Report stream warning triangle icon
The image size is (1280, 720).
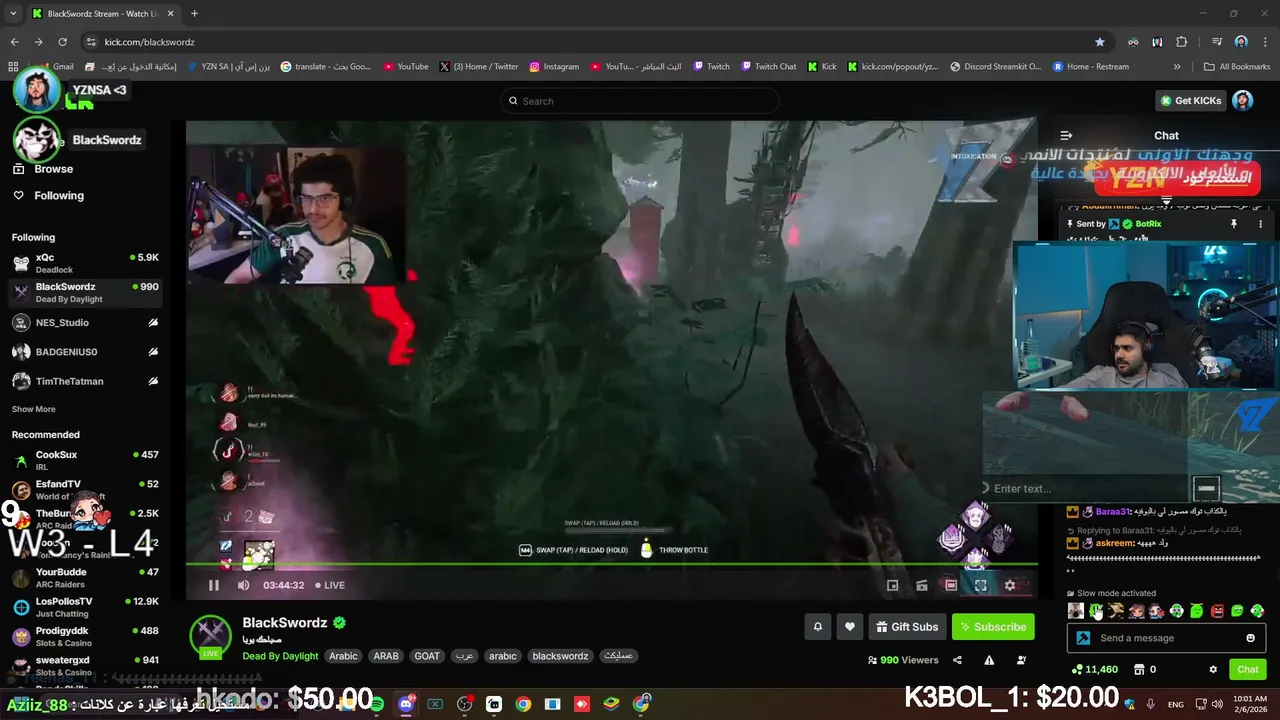[989, 660]
